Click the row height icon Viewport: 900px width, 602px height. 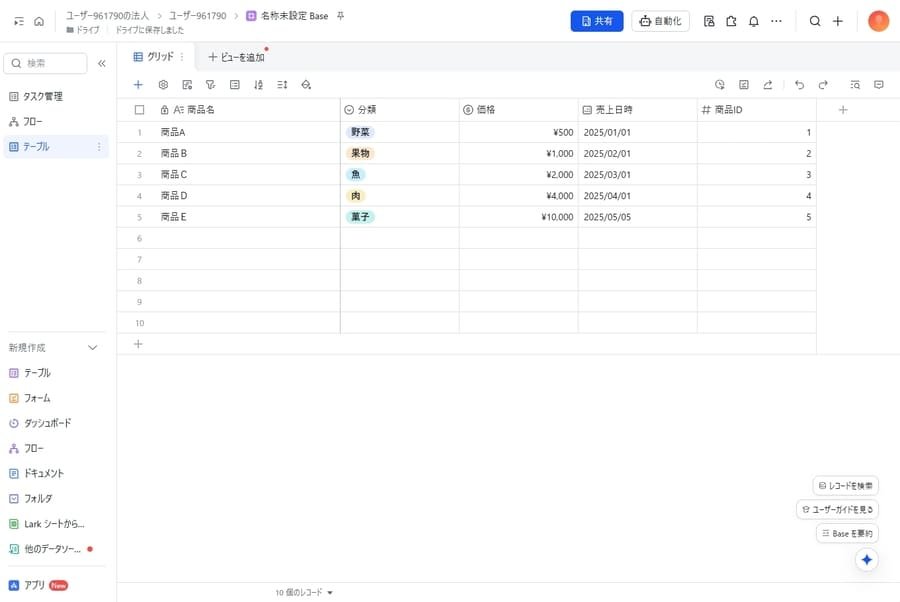coord(282,85)
